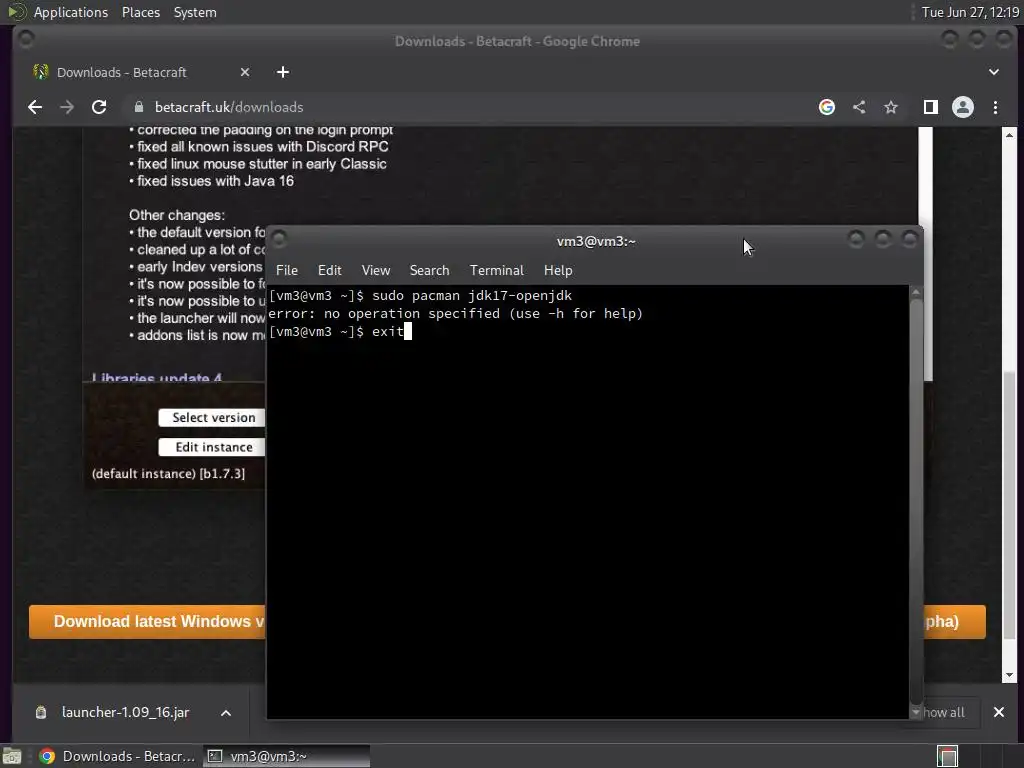This screenshot has height=768, width=1024.
Task: Click the Chrome window menu button
Action: tap(26, 40)
